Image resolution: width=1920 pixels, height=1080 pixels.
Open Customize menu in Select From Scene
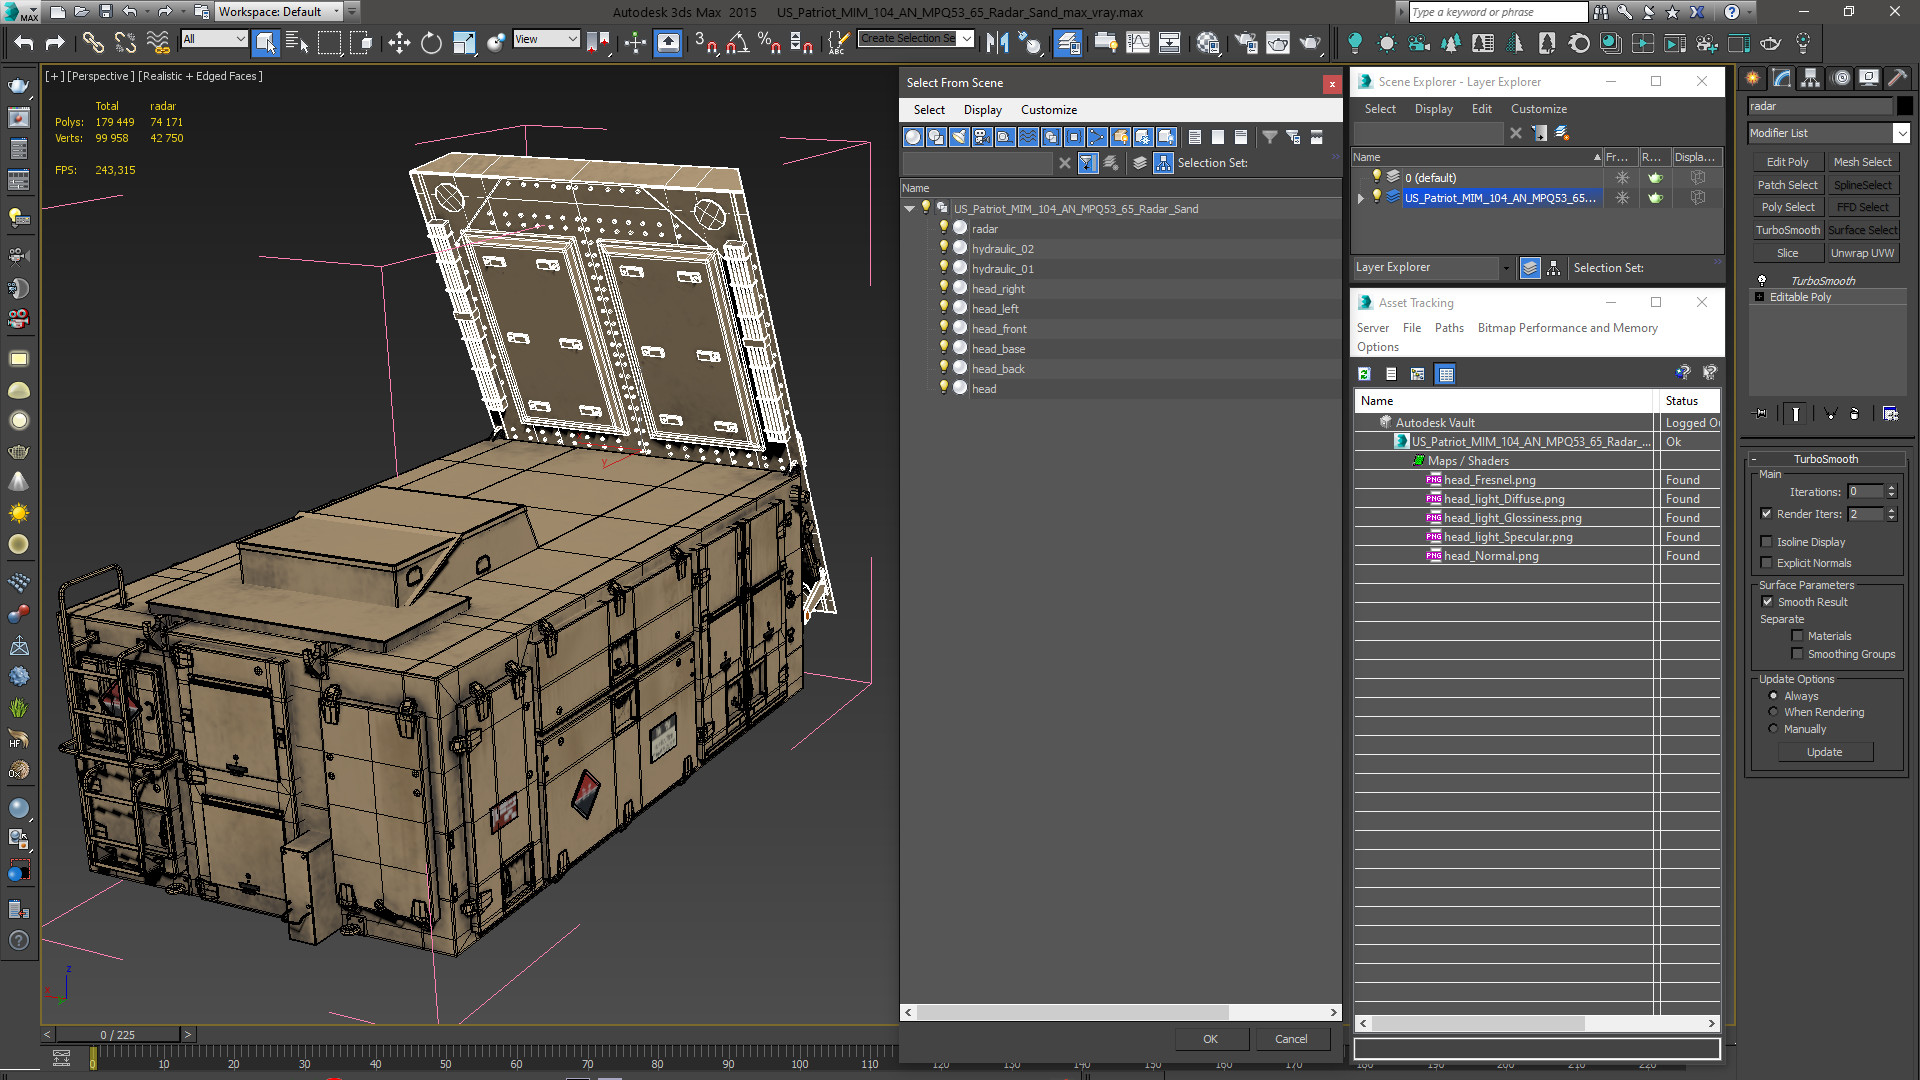1048,110
